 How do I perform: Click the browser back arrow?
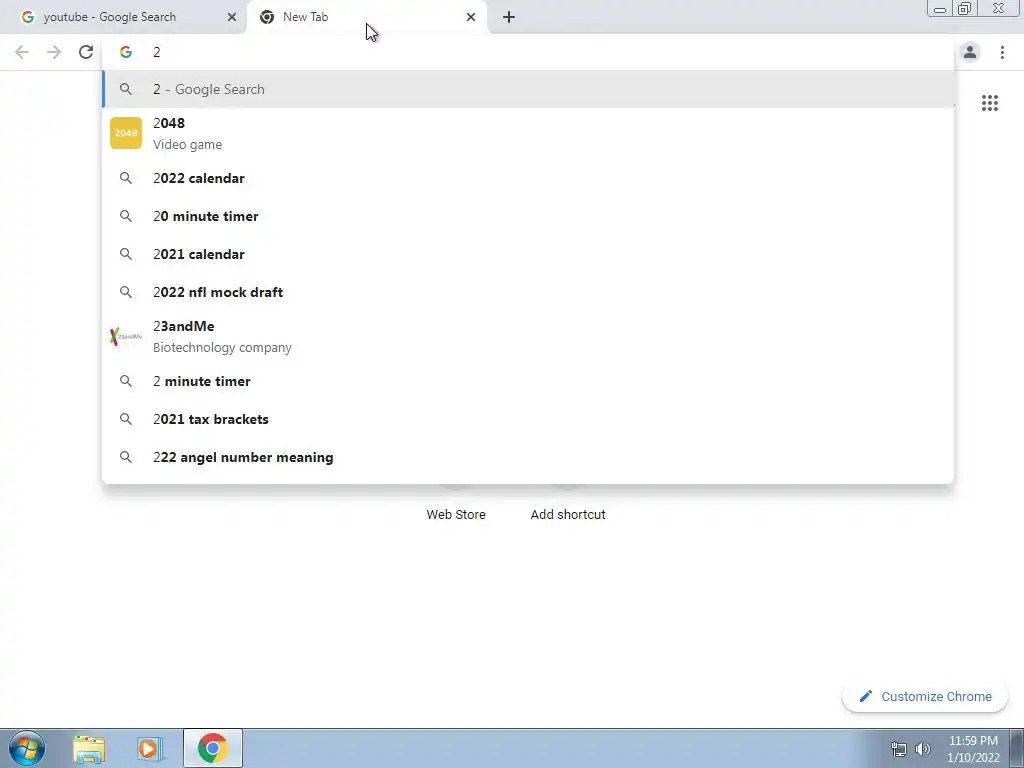tap(22, 52)
